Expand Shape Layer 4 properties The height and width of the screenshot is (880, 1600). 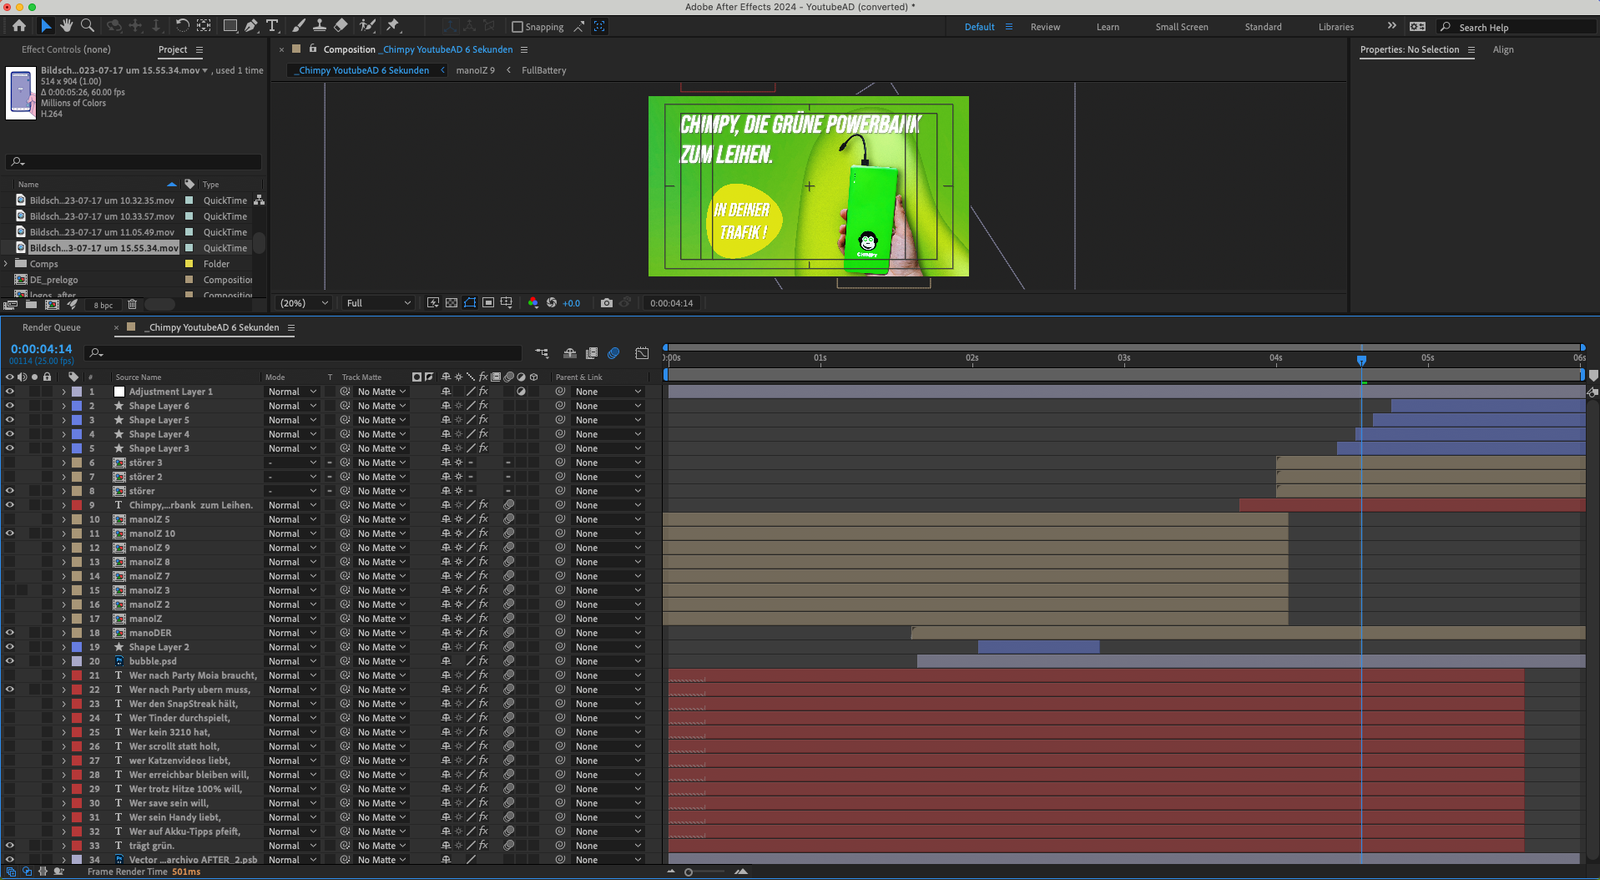click(x=64, y=434)
